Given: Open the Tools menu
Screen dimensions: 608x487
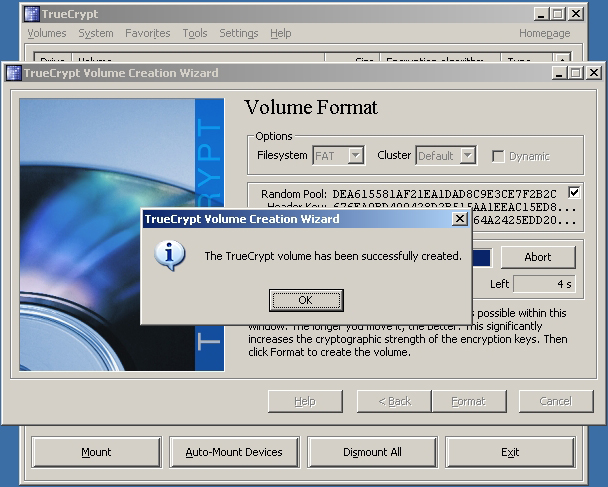Looking at the screenshot, I should point(195,33).
